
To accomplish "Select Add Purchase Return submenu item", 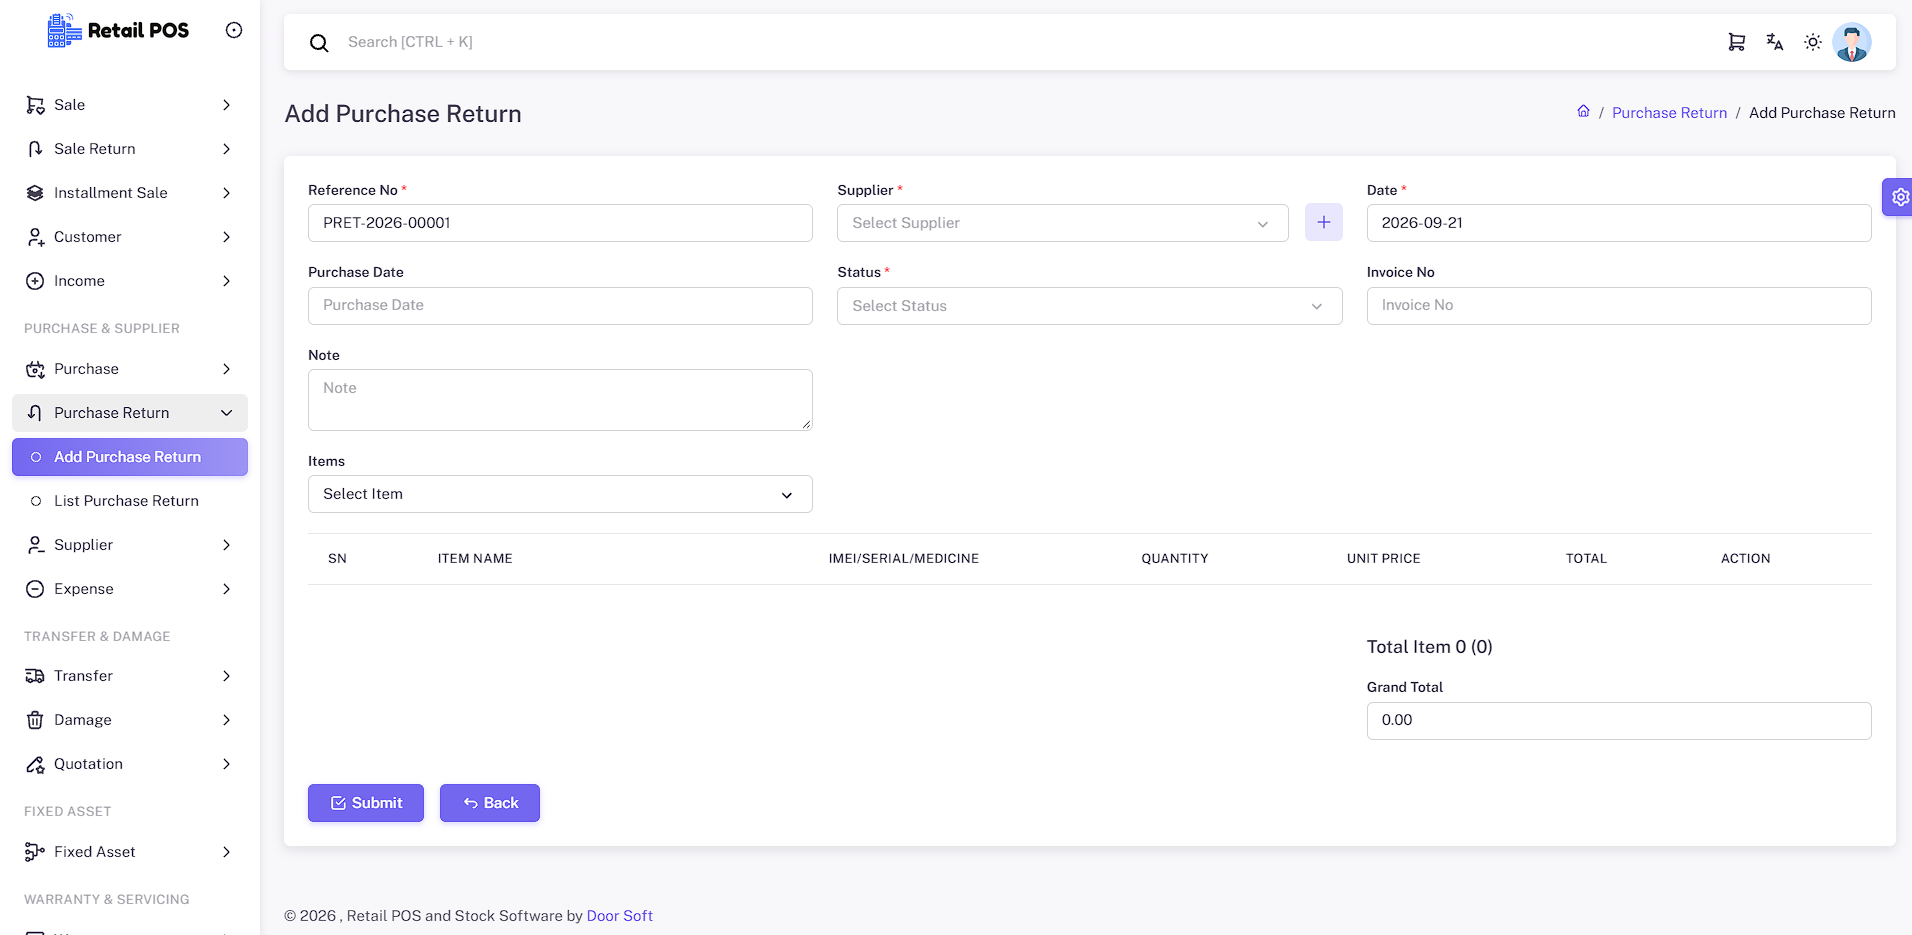I will click(130, 457).
